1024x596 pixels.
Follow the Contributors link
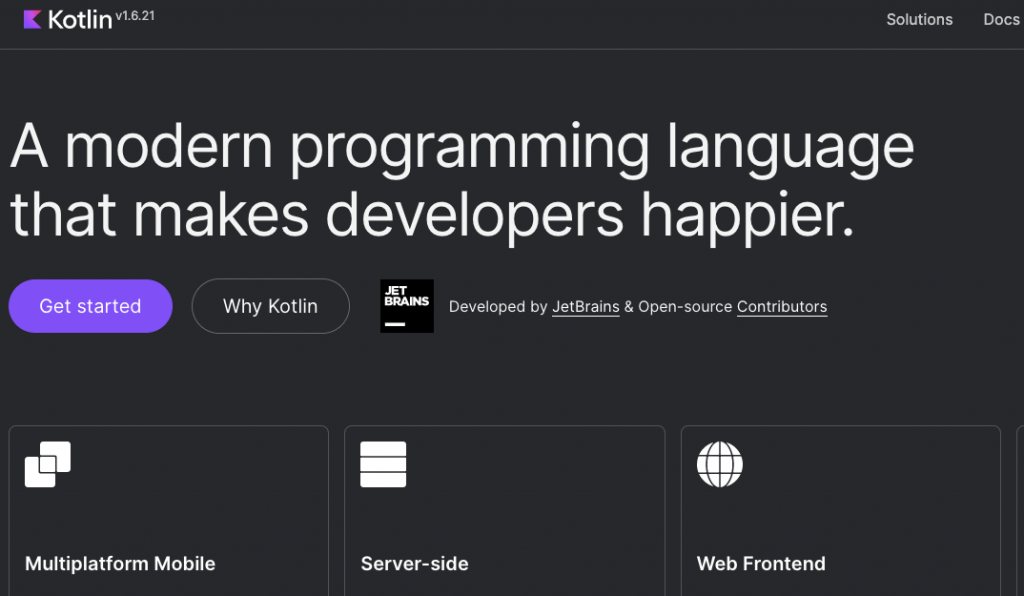point(782,307)
